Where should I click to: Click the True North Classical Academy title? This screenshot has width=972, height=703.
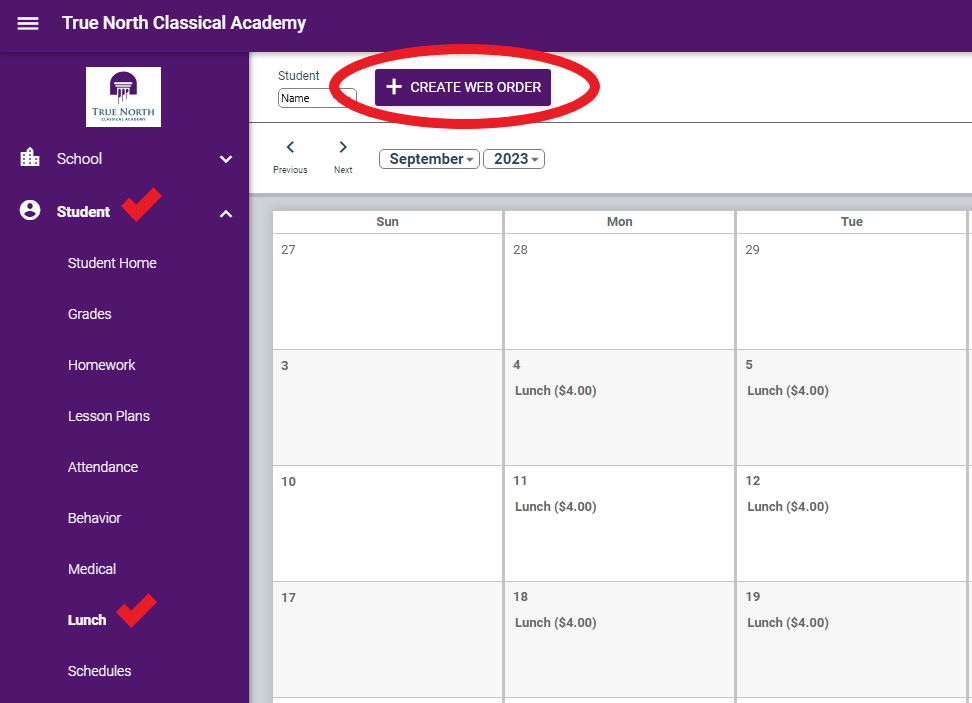[184, 23]
